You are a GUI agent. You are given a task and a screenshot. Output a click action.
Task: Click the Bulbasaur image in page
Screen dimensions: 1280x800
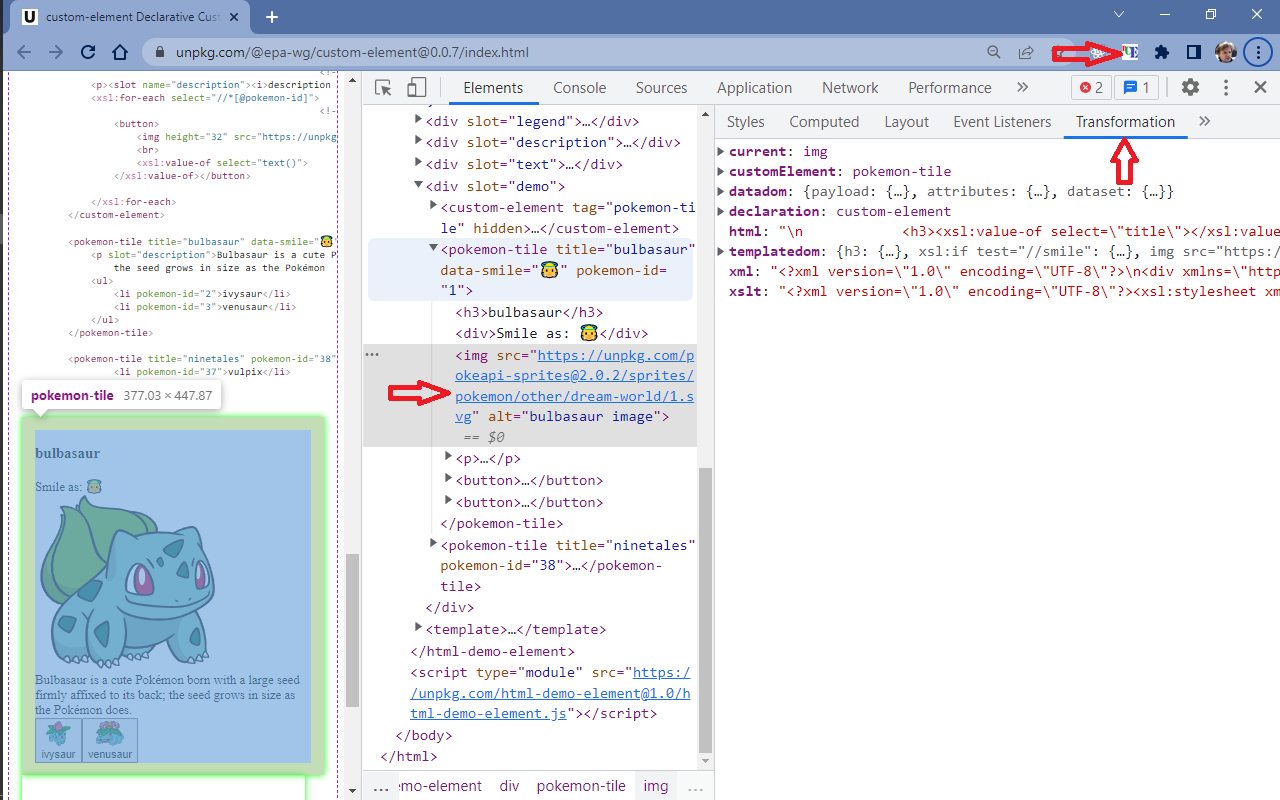point(126,582)
